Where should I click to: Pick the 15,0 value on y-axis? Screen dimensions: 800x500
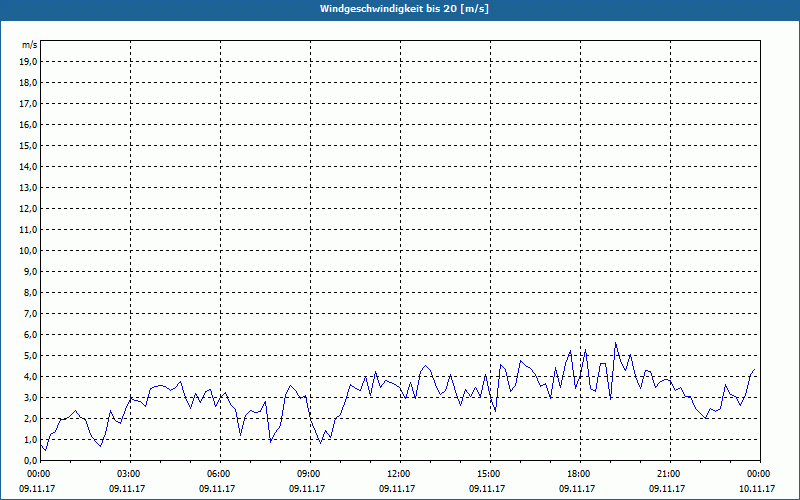click(x=29, y=145)
